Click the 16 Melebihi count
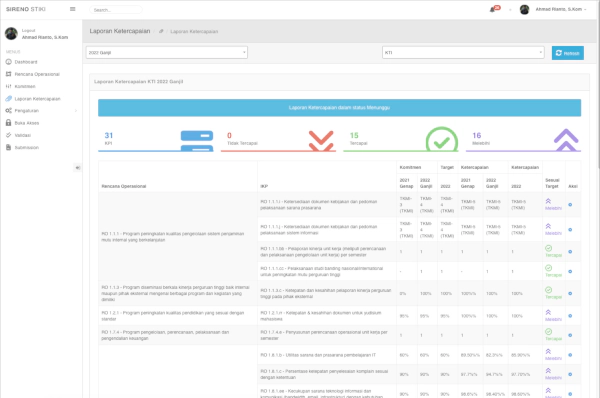 tap(476, 135)
